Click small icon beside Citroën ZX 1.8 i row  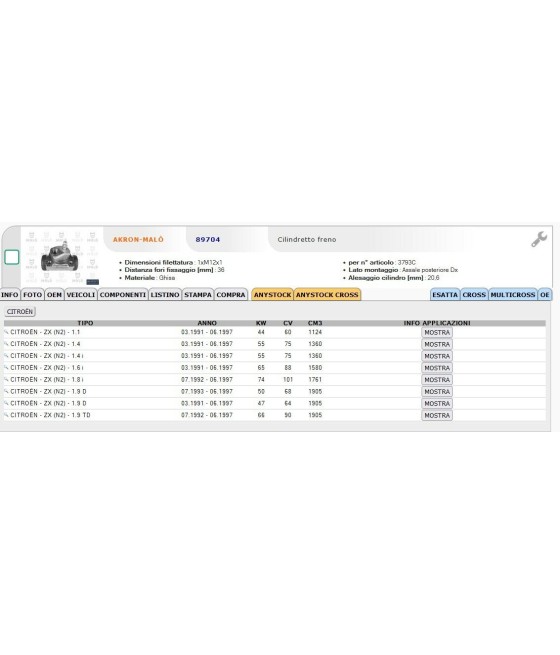click(6, 380)
